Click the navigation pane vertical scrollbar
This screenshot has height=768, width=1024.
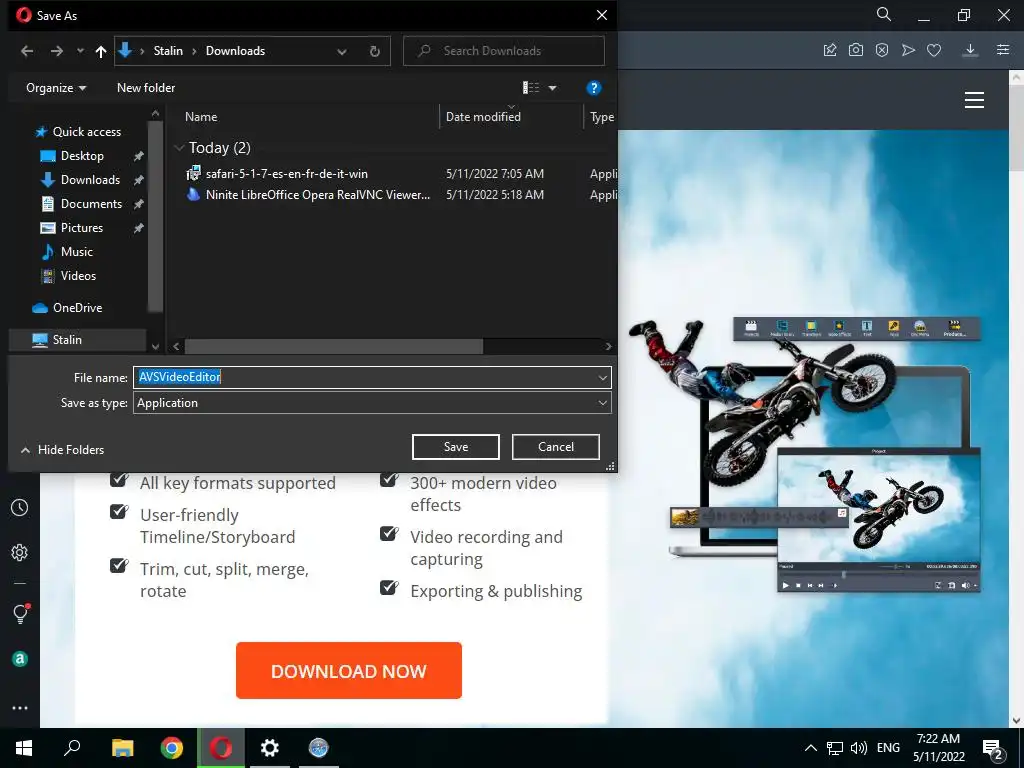point(155,216)
